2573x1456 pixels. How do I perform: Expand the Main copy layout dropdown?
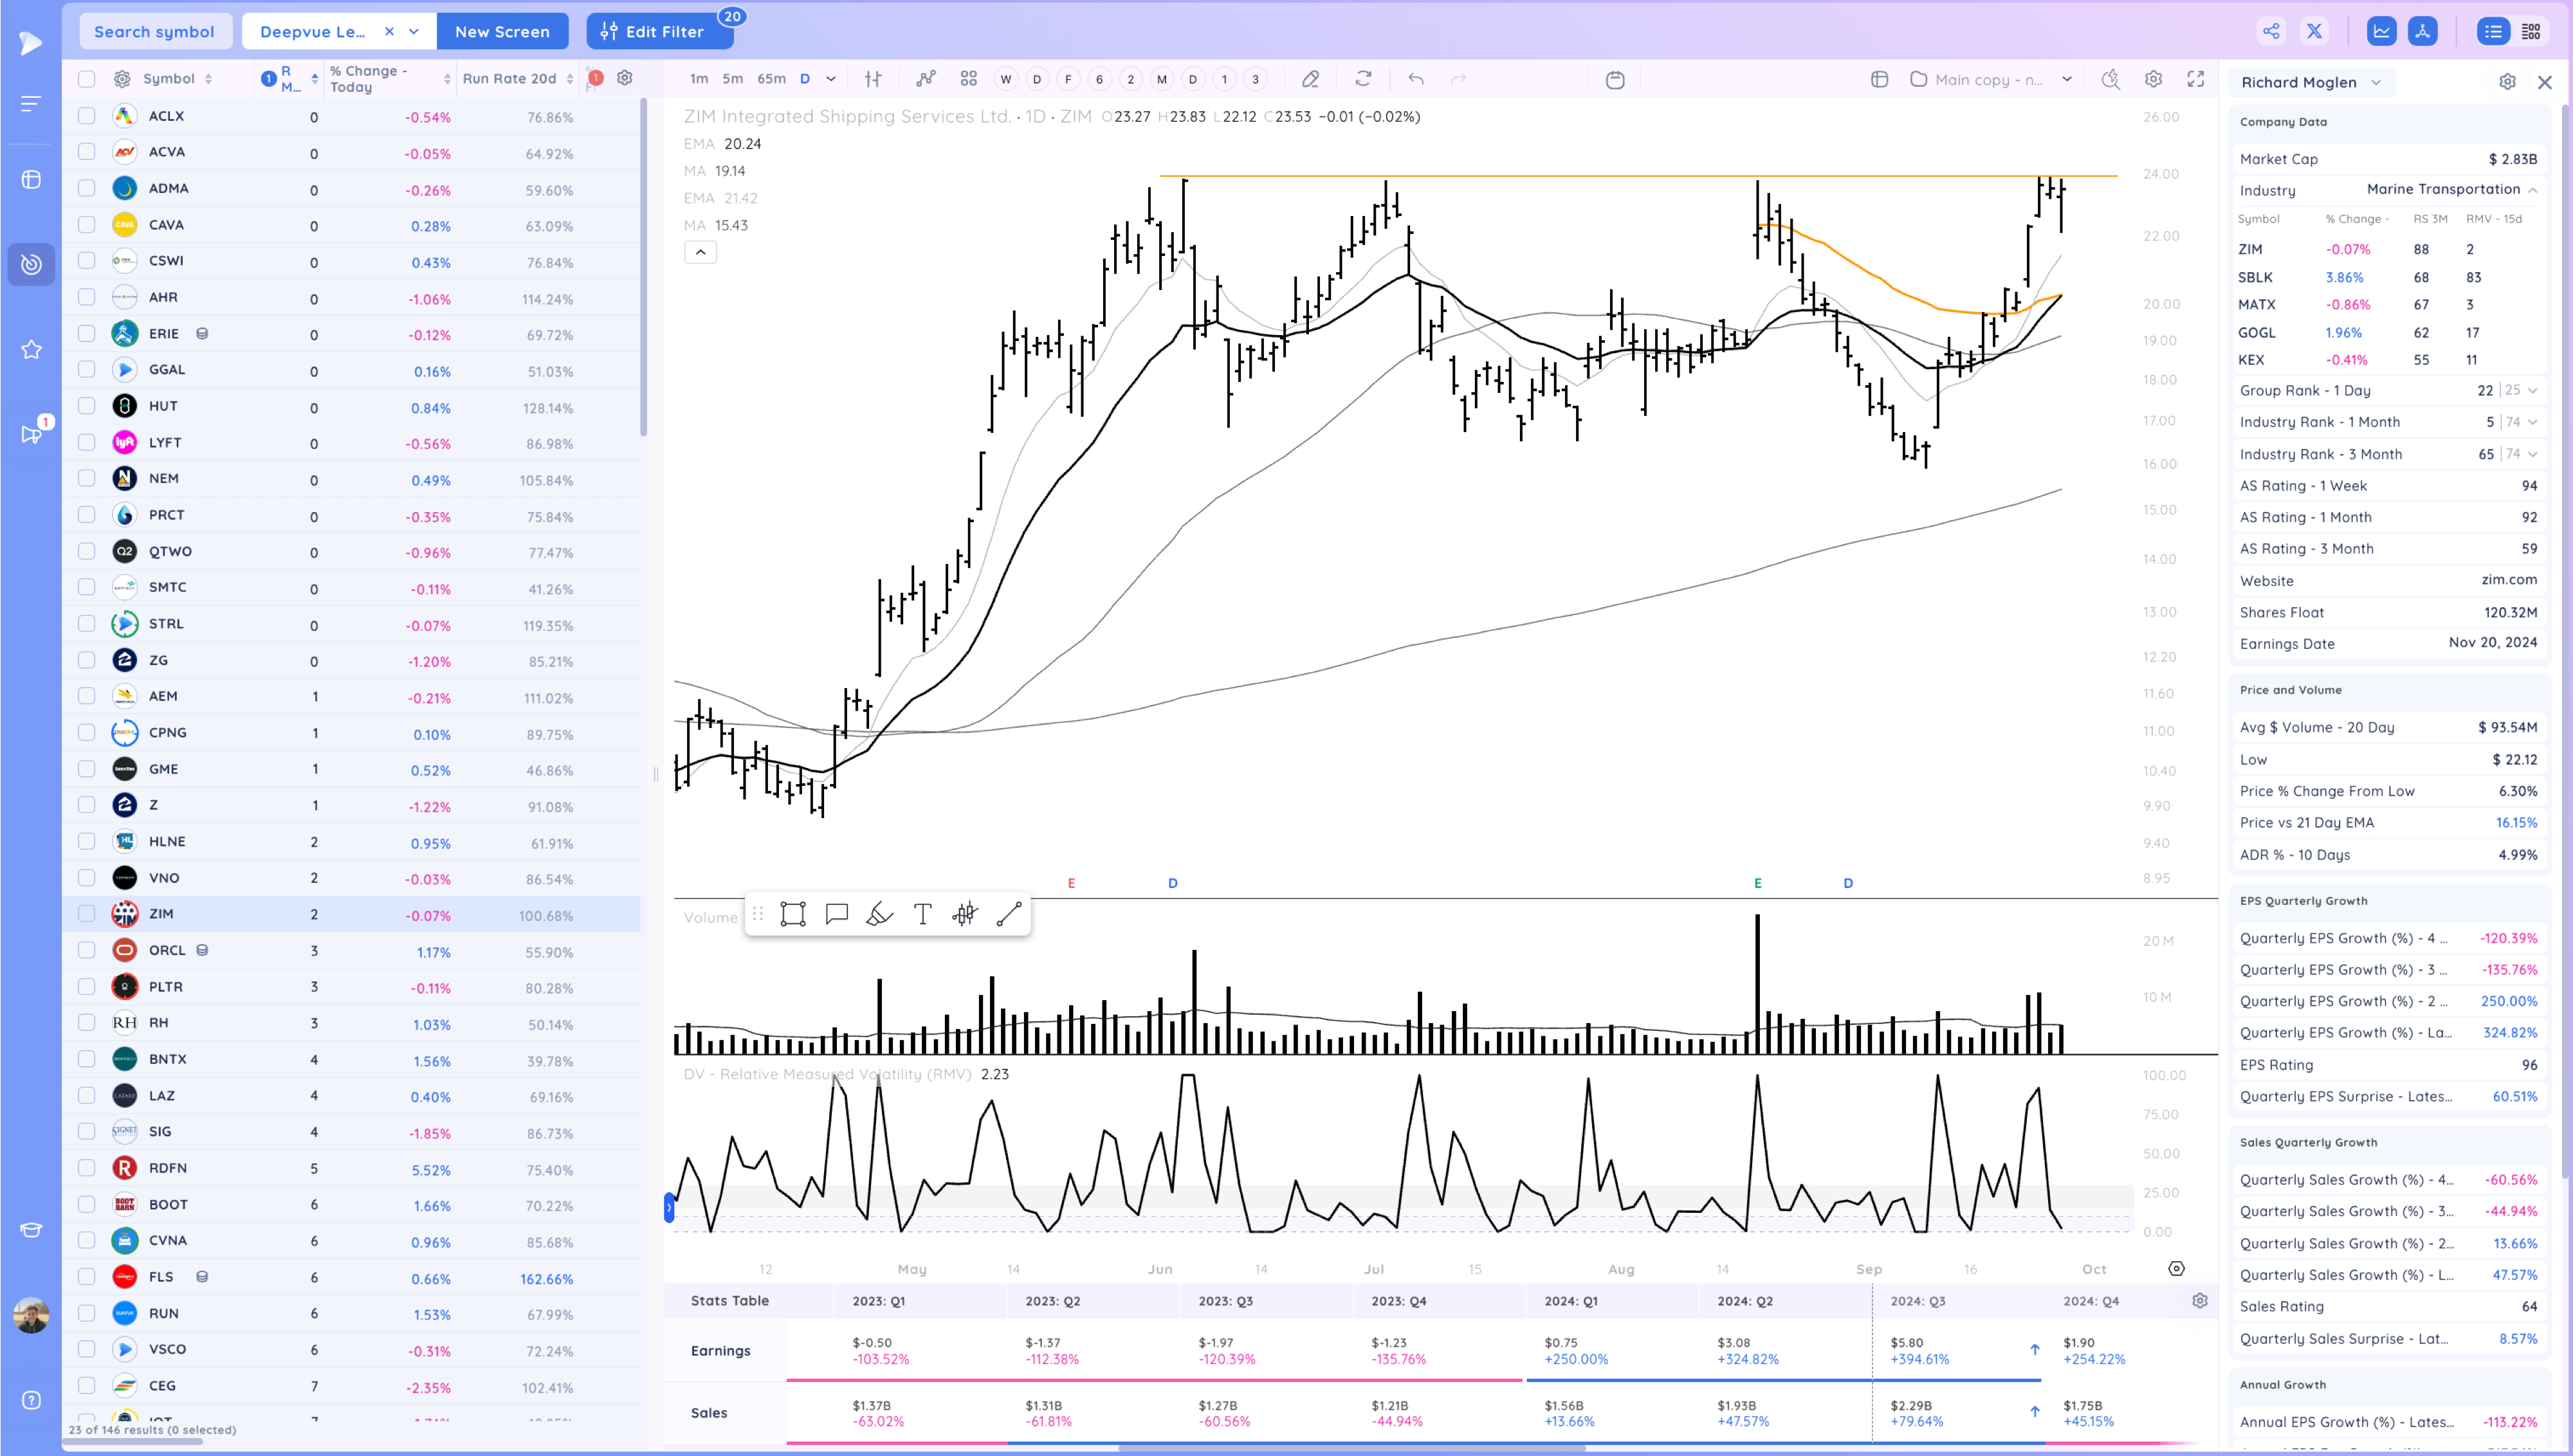point(2067,79)
